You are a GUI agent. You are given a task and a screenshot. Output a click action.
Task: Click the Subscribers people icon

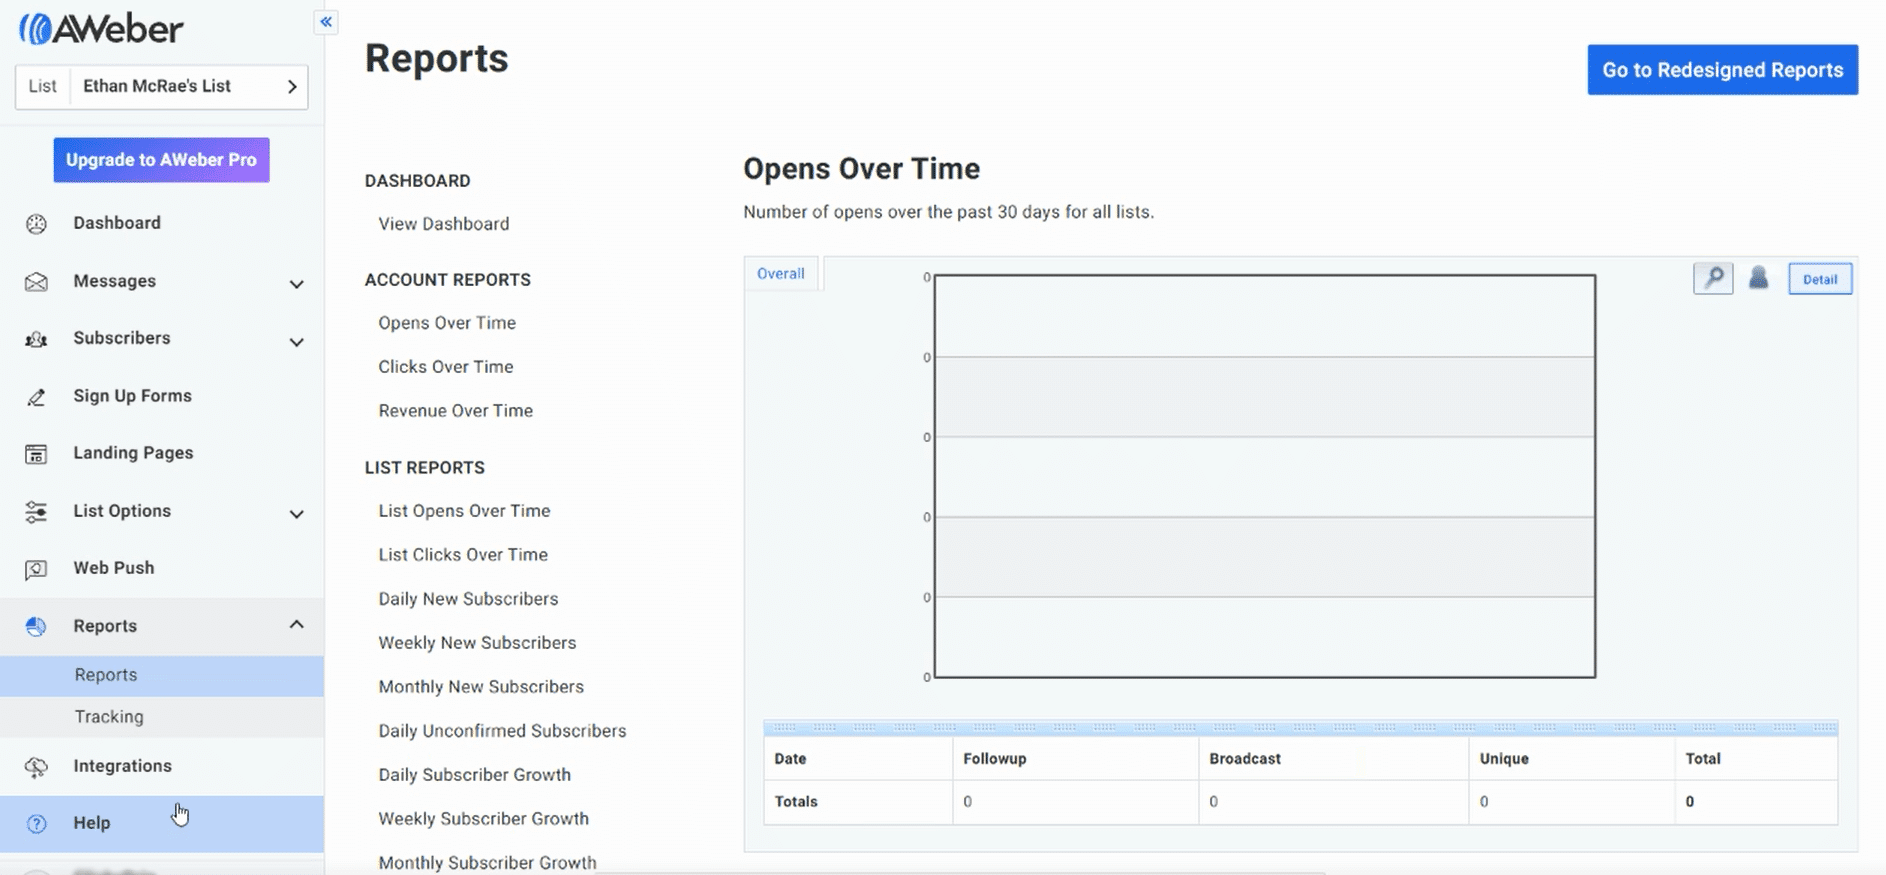click(x=36, y=339)
